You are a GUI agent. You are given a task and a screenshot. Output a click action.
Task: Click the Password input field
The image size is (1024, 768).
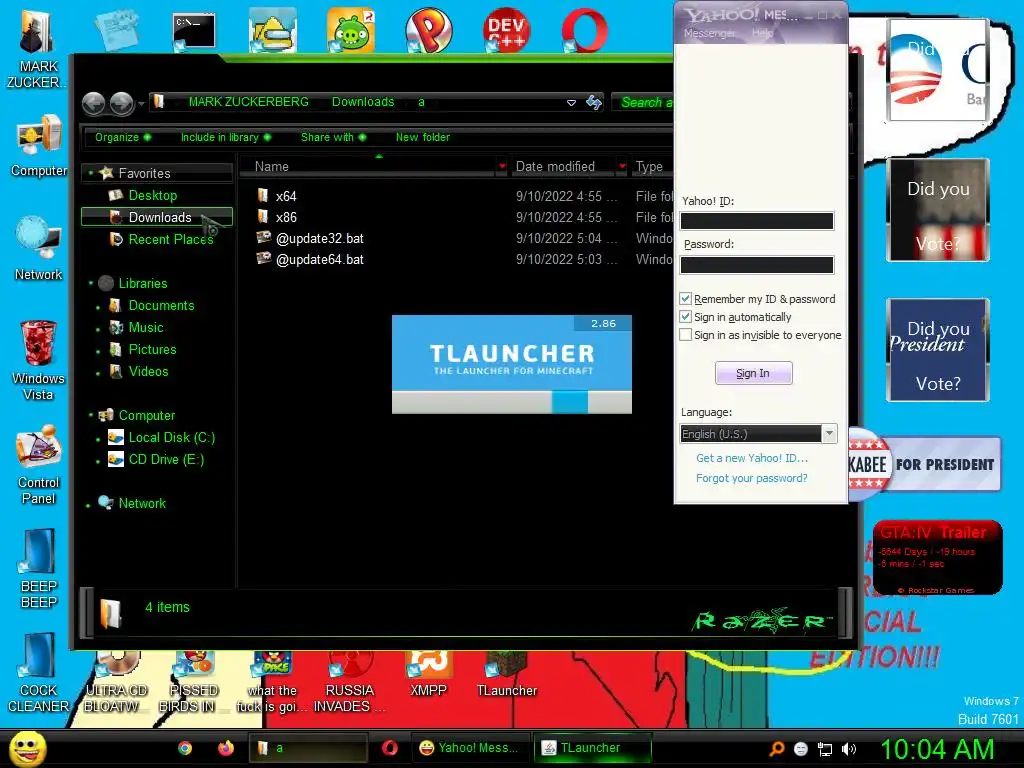pyautogui.click(x=757, y=264)
